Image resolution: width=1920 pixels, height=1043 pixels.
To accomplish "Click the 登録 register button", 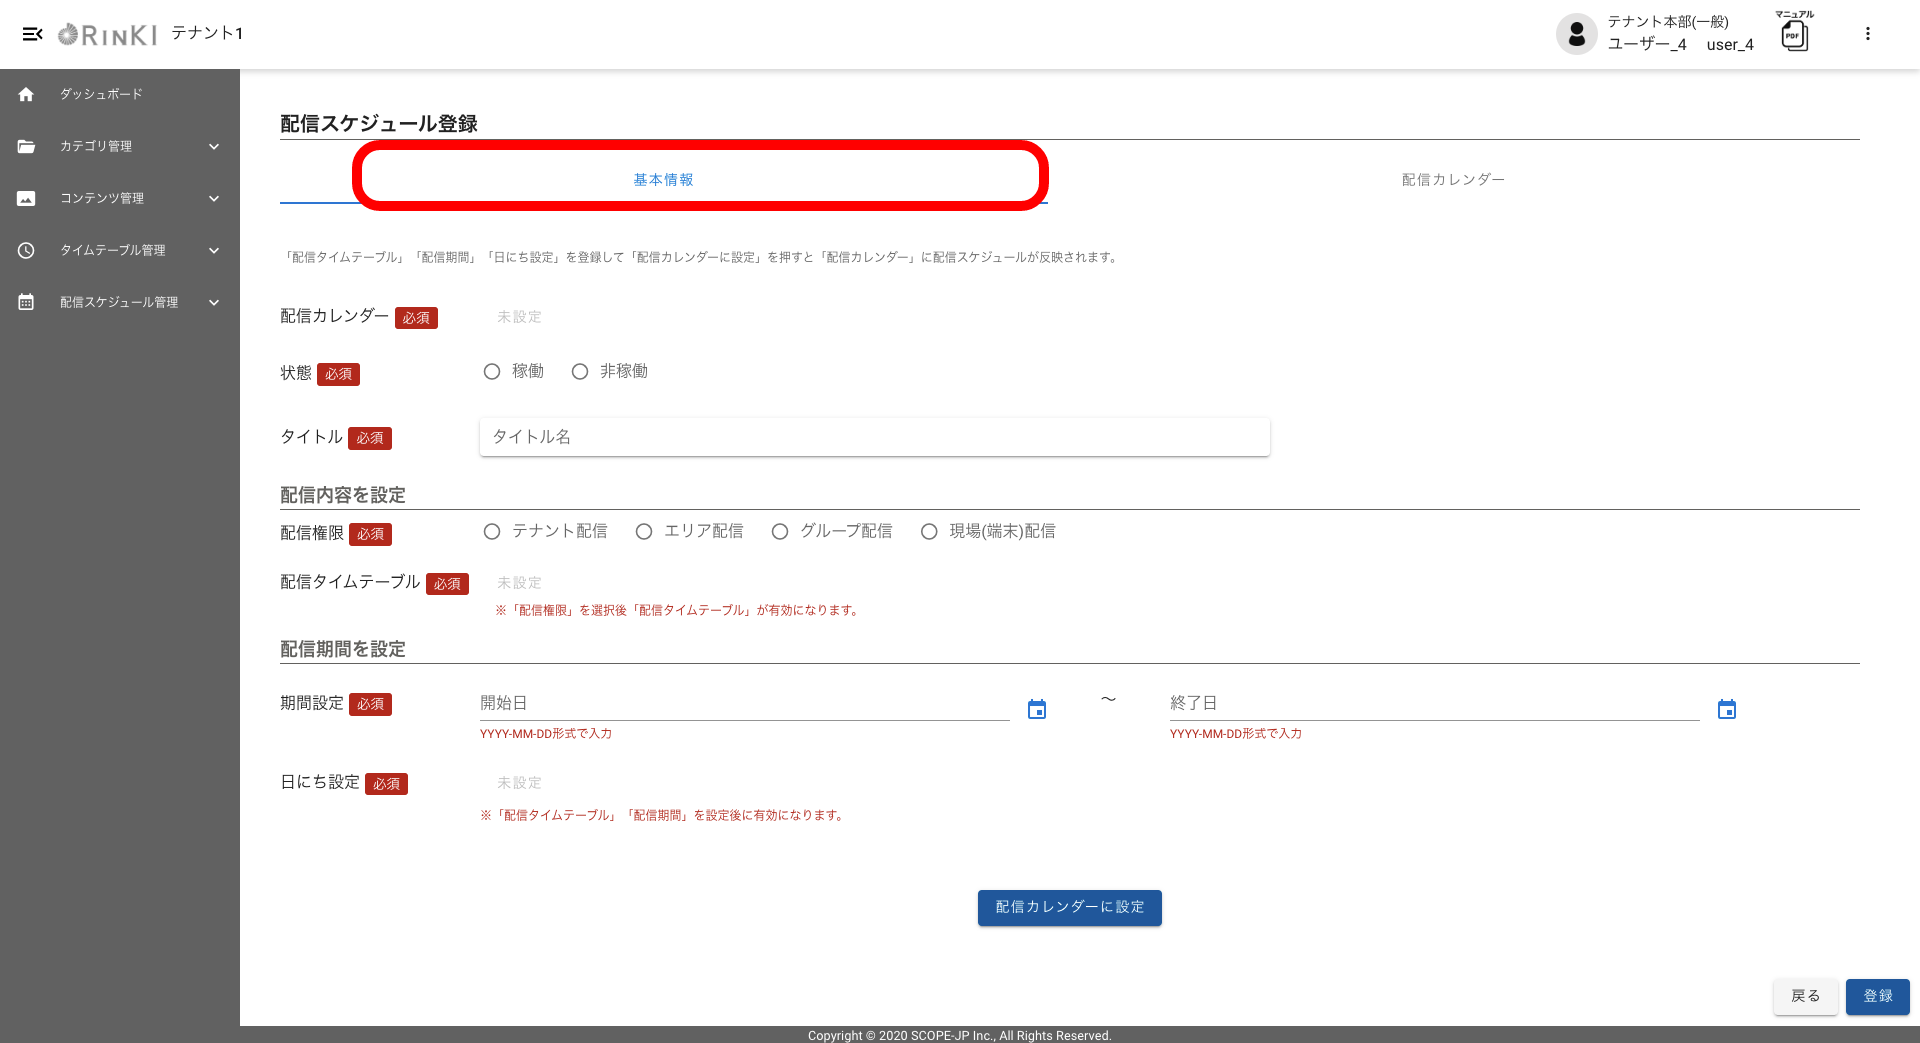I will point(1877,996).
